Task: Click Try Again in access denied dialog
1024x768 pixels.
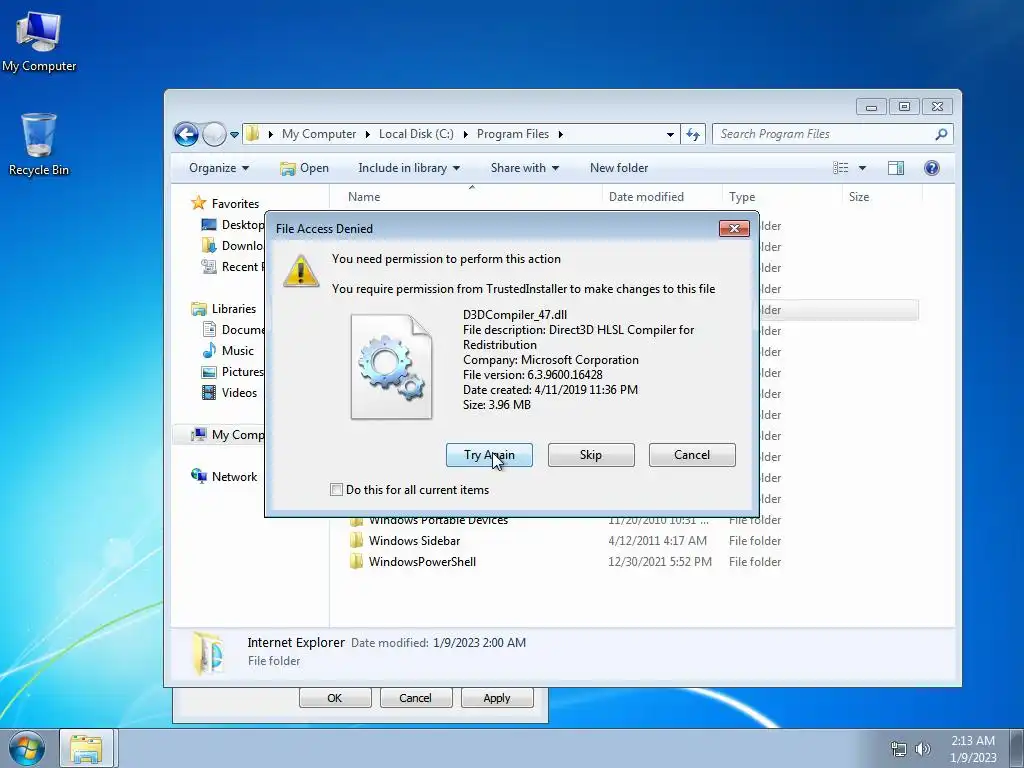Action: point(489,455)
